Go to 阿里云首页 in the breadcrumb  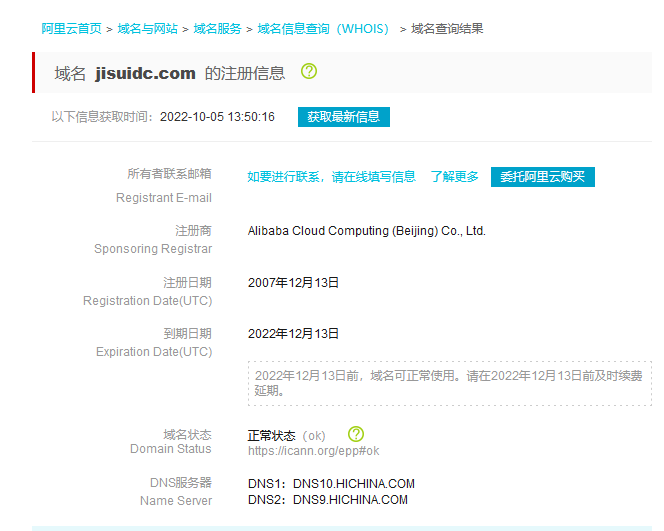click(x=71, y=29)
